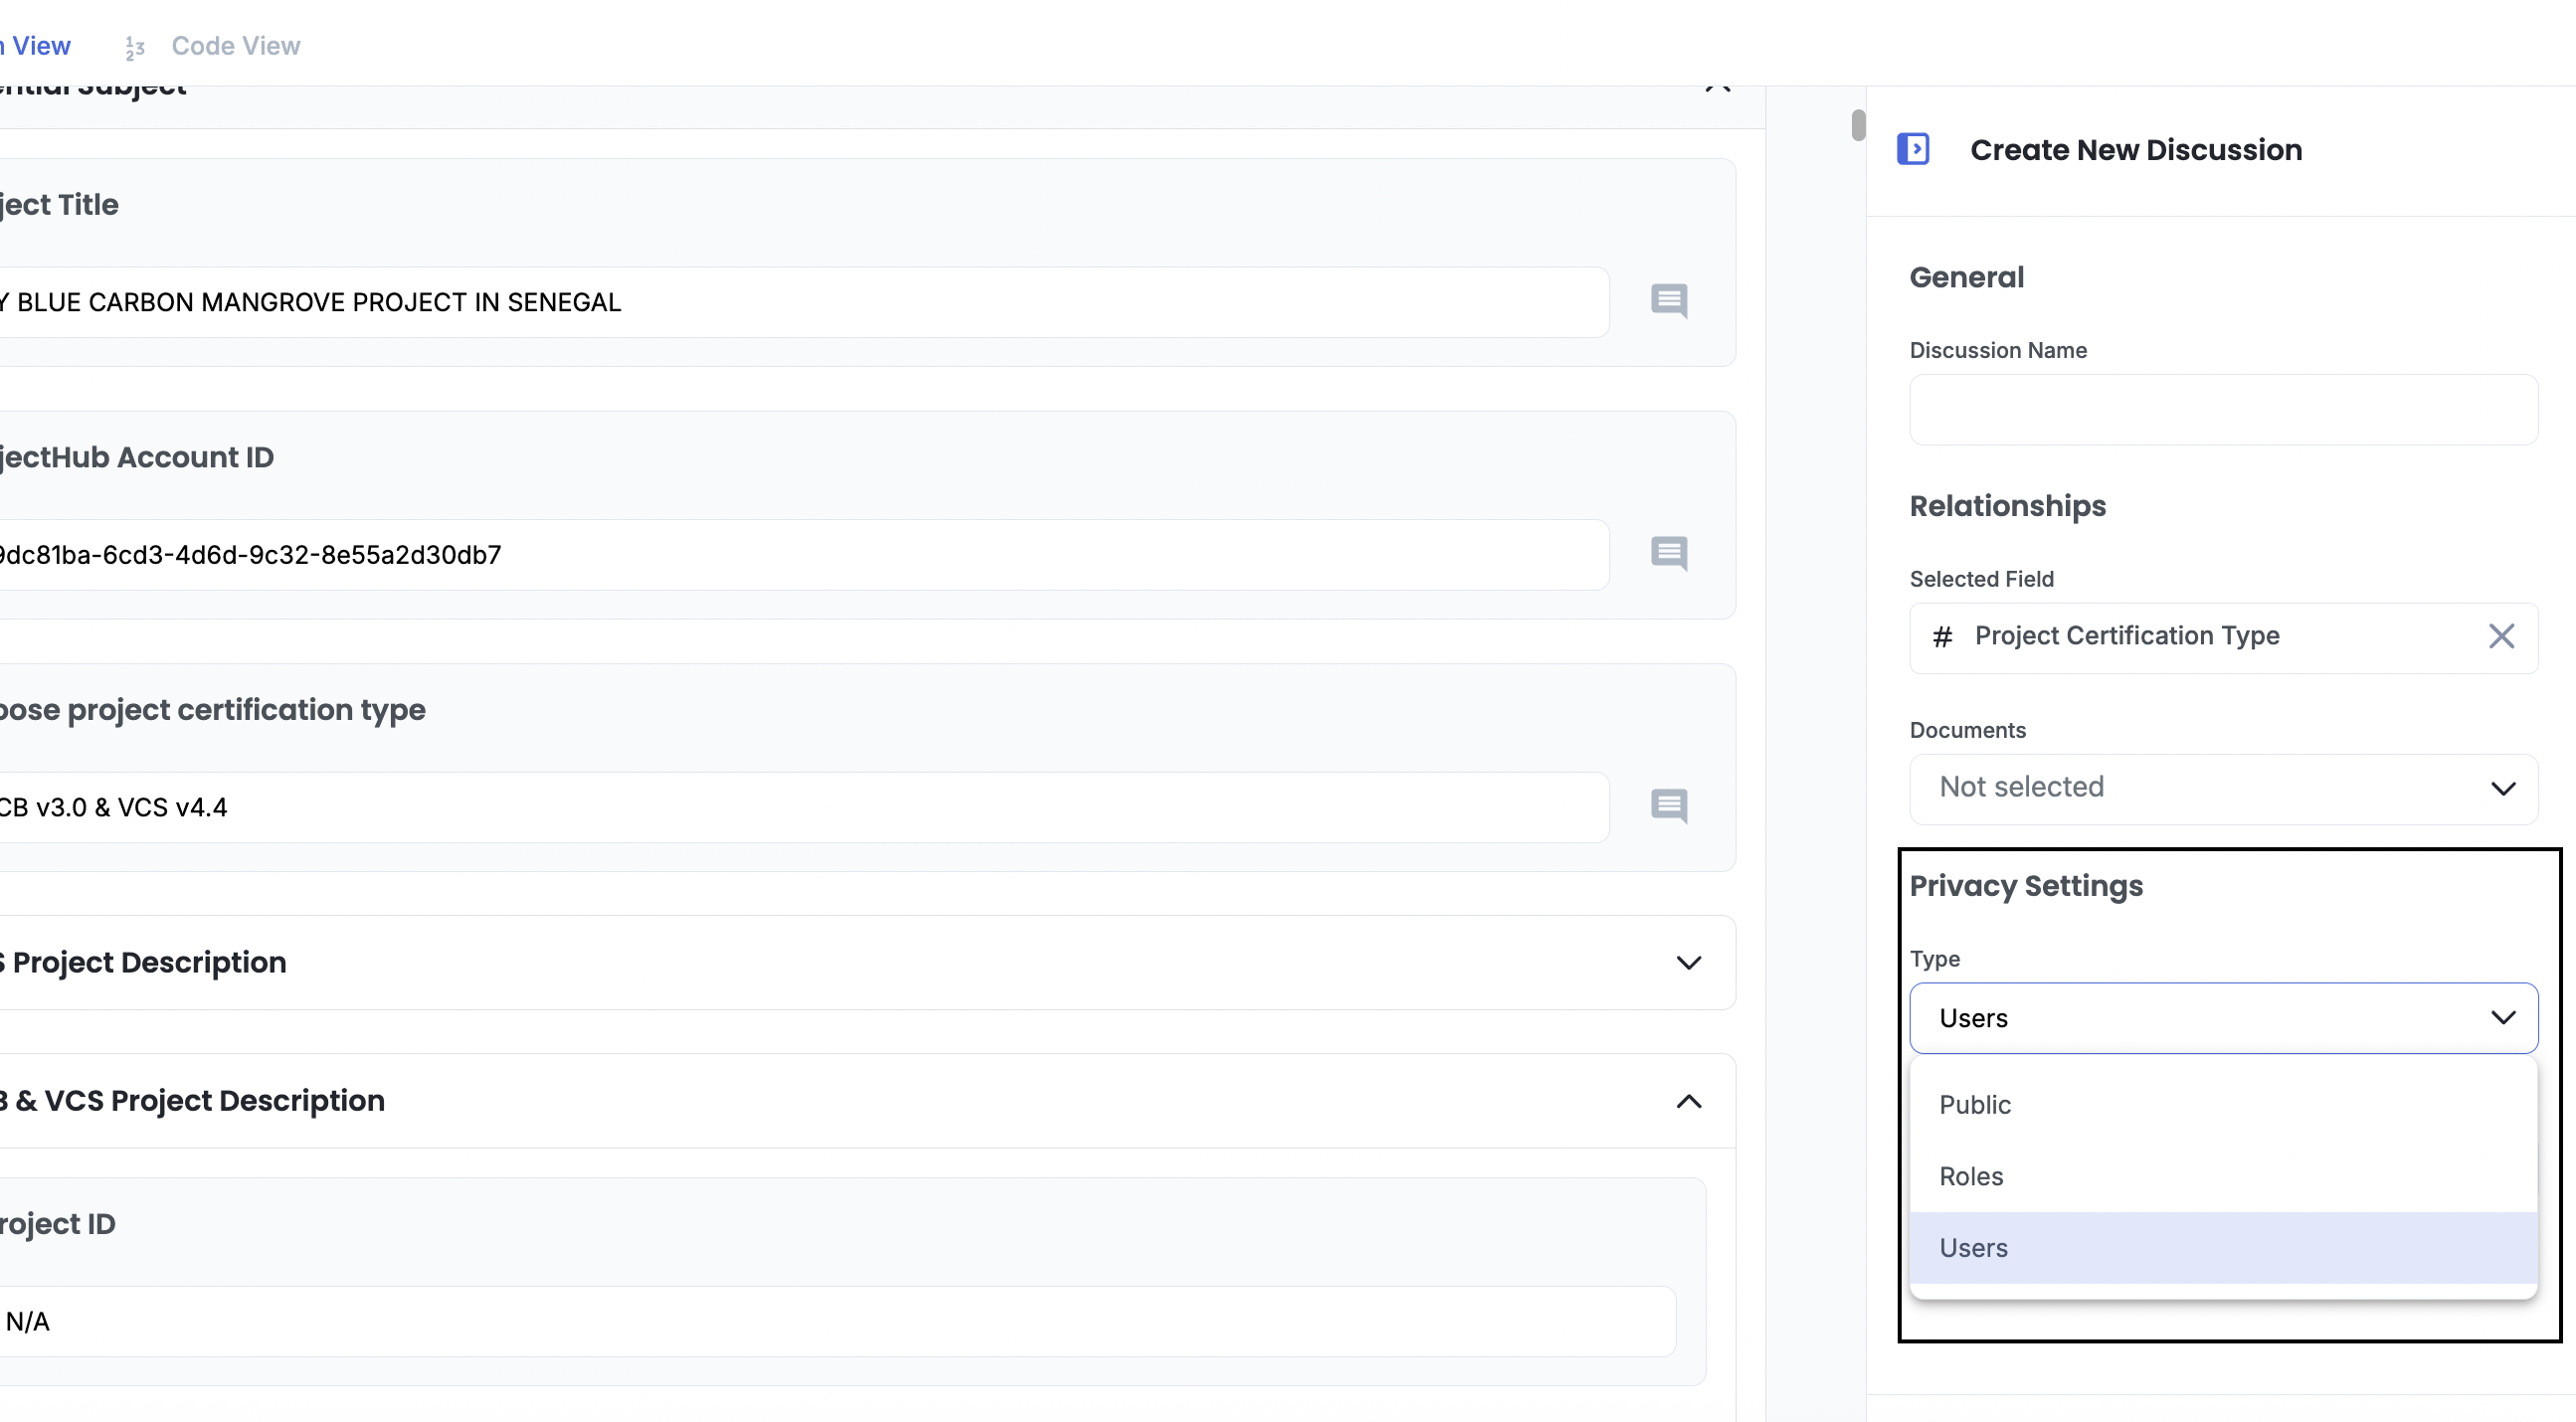This screenshot has height=1422, width=2576.
Task: Click comment icon beside certification type field
Action: [x=1669, y=805]
